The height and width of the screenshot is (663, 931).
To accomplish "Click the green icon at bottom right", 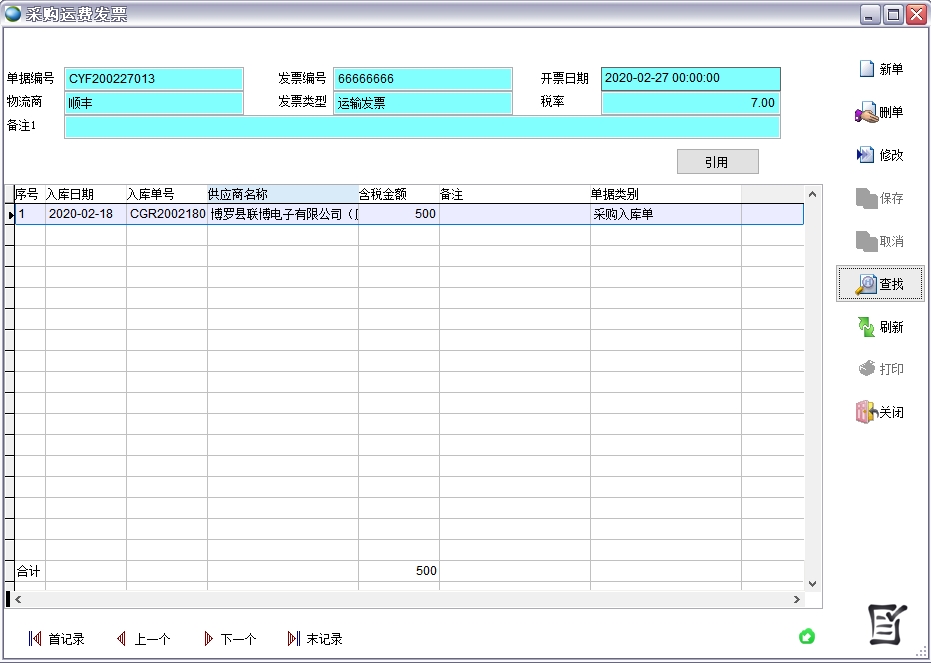I will pyautogui.click(x=807, y=636).
